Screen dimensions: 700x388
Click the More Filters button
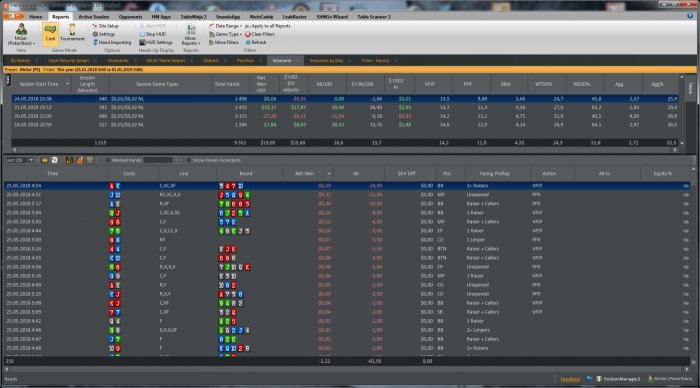224,42
